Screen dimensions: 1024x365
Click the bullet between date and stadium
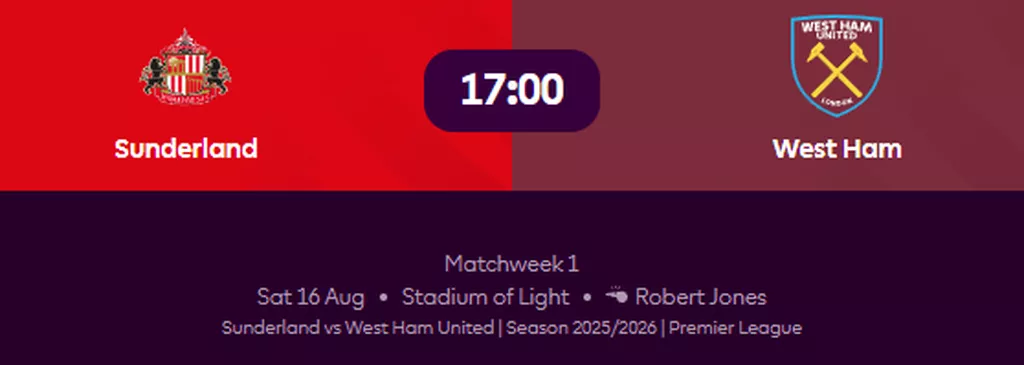(383, 298)
